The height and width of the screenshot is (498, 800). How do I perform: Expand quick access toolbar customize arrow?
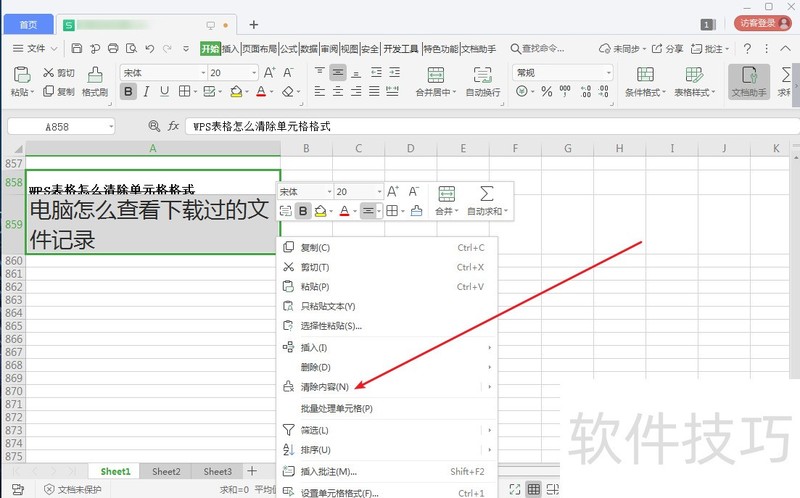click(186, 48)
